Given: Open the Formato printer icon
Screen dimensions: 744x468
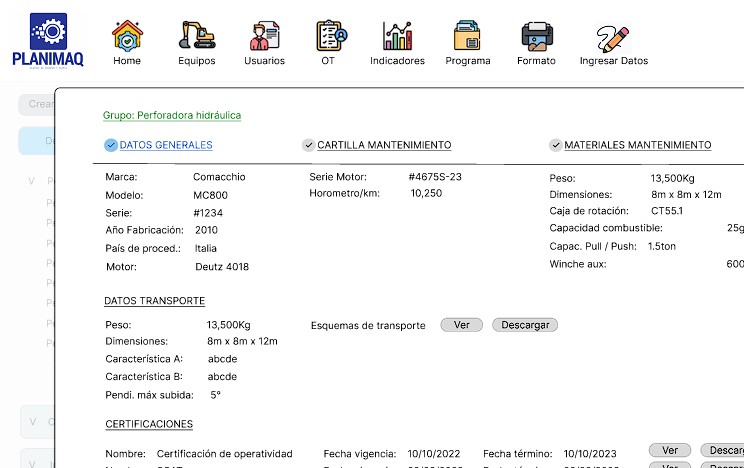Looking at the screenshot, I should tap(536, 36).
